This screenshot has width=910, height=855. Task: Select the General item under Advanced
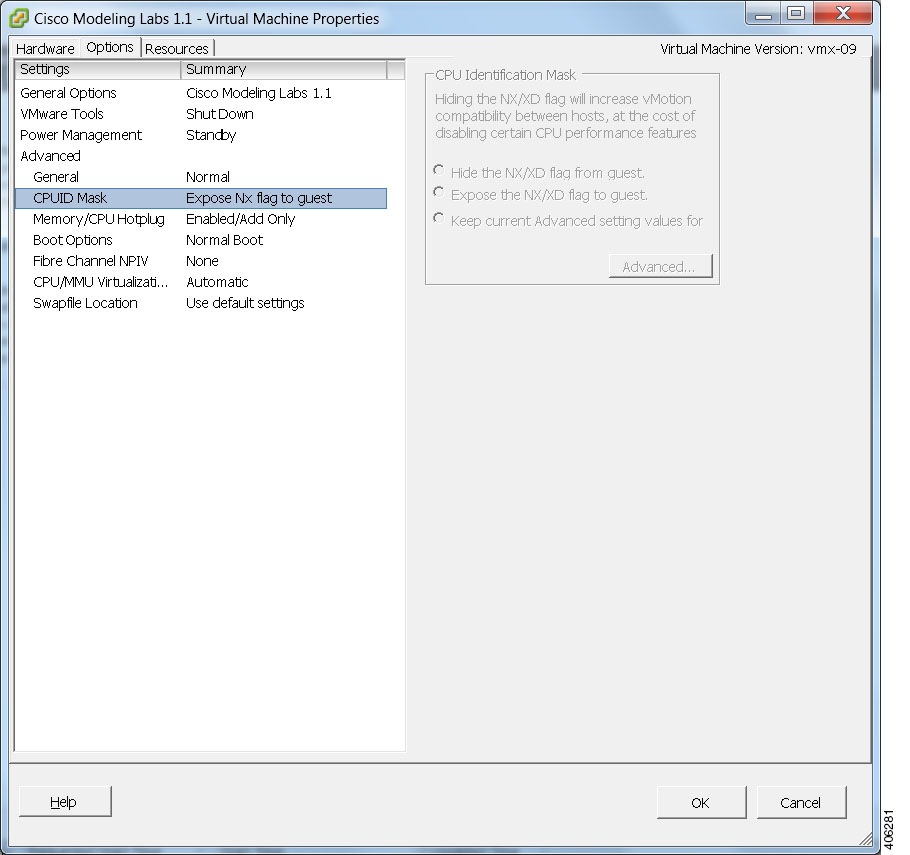pos(201,177)
